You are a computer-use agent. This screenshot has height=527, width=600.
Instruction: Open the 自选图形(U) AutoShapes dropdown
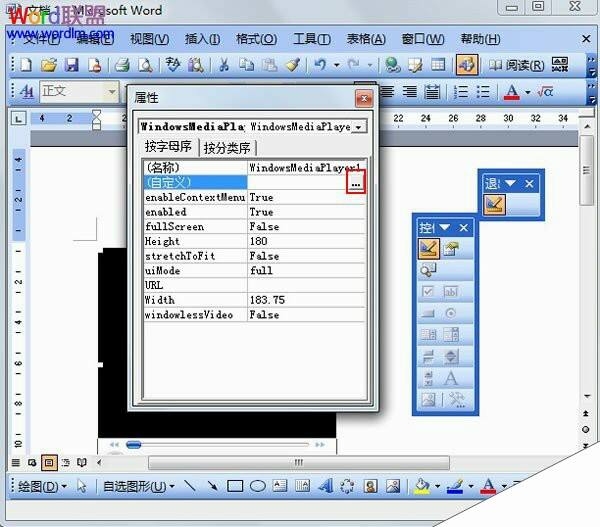point(139,486)
